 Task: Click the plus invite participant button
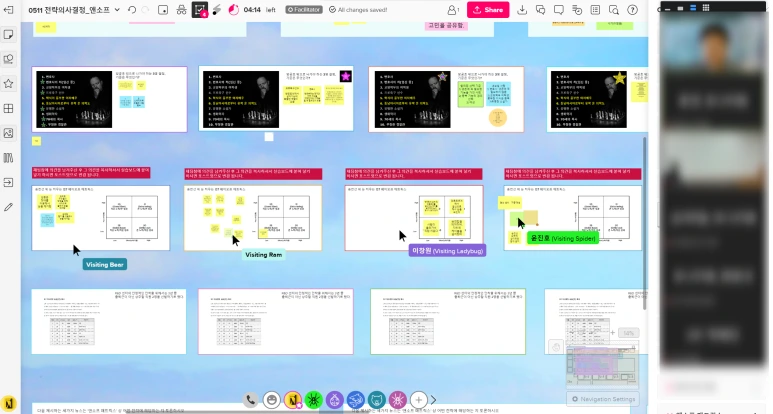click(419, 400)
